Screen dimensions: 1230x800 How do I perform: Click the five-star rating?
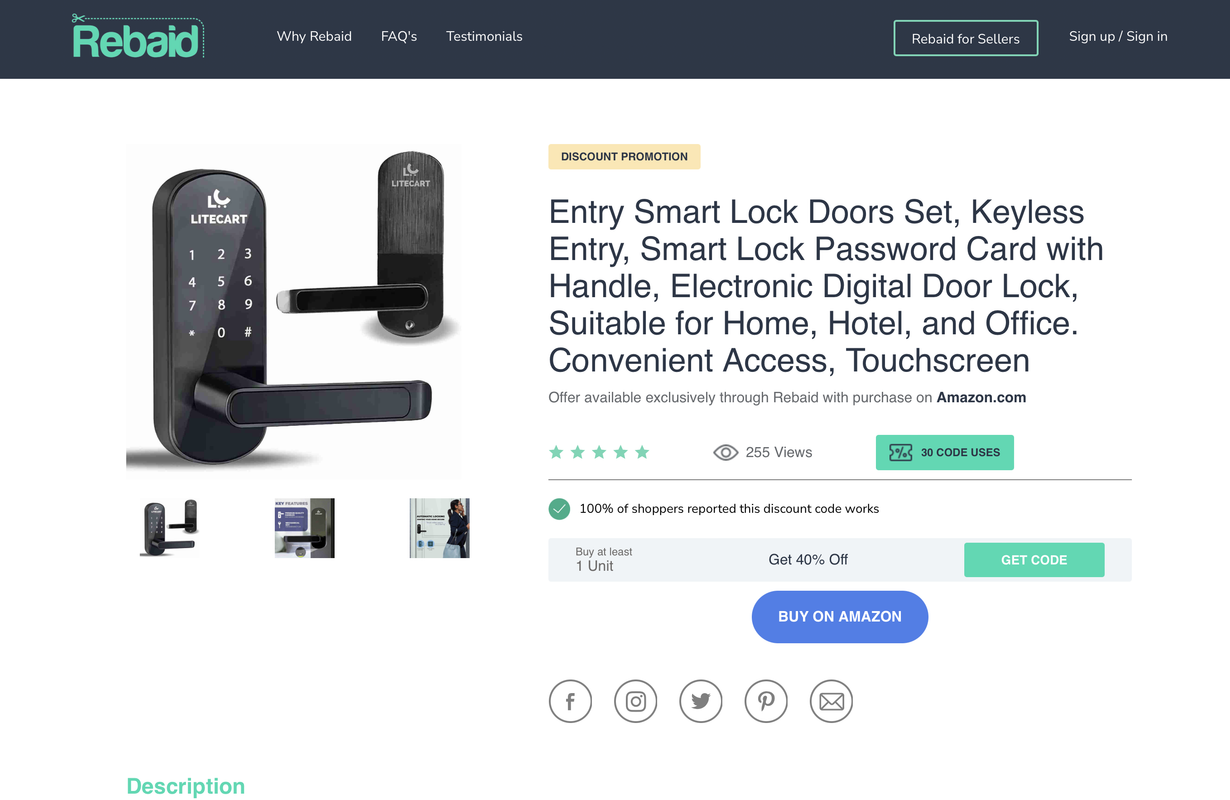[599, 452]
